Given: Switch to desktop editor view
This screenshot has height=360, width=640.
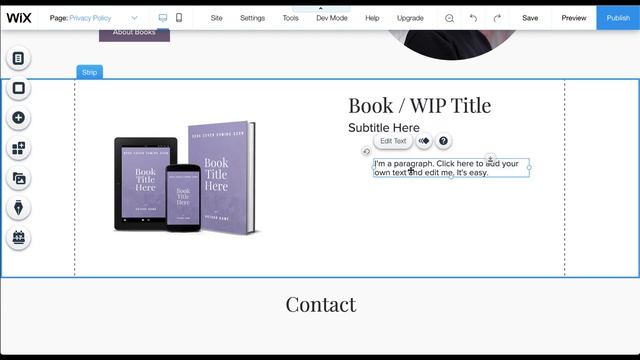Looking at the screenshot, I should pyautogui.click(x=163, y=18).
